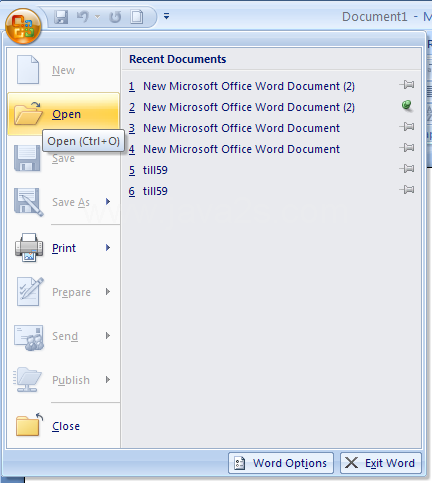Image resolution: width=432 pixels, height=483 pixels.
Task: Click the Save As disk-and-pencil icon
Action: click(28, 202)
